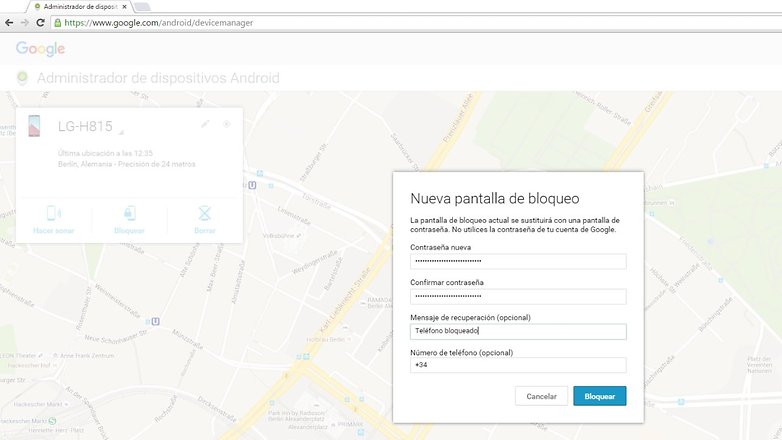782x440 pixels.
Task: Click the Android Device Manager pin icon
Action: (x=22, y=78)
